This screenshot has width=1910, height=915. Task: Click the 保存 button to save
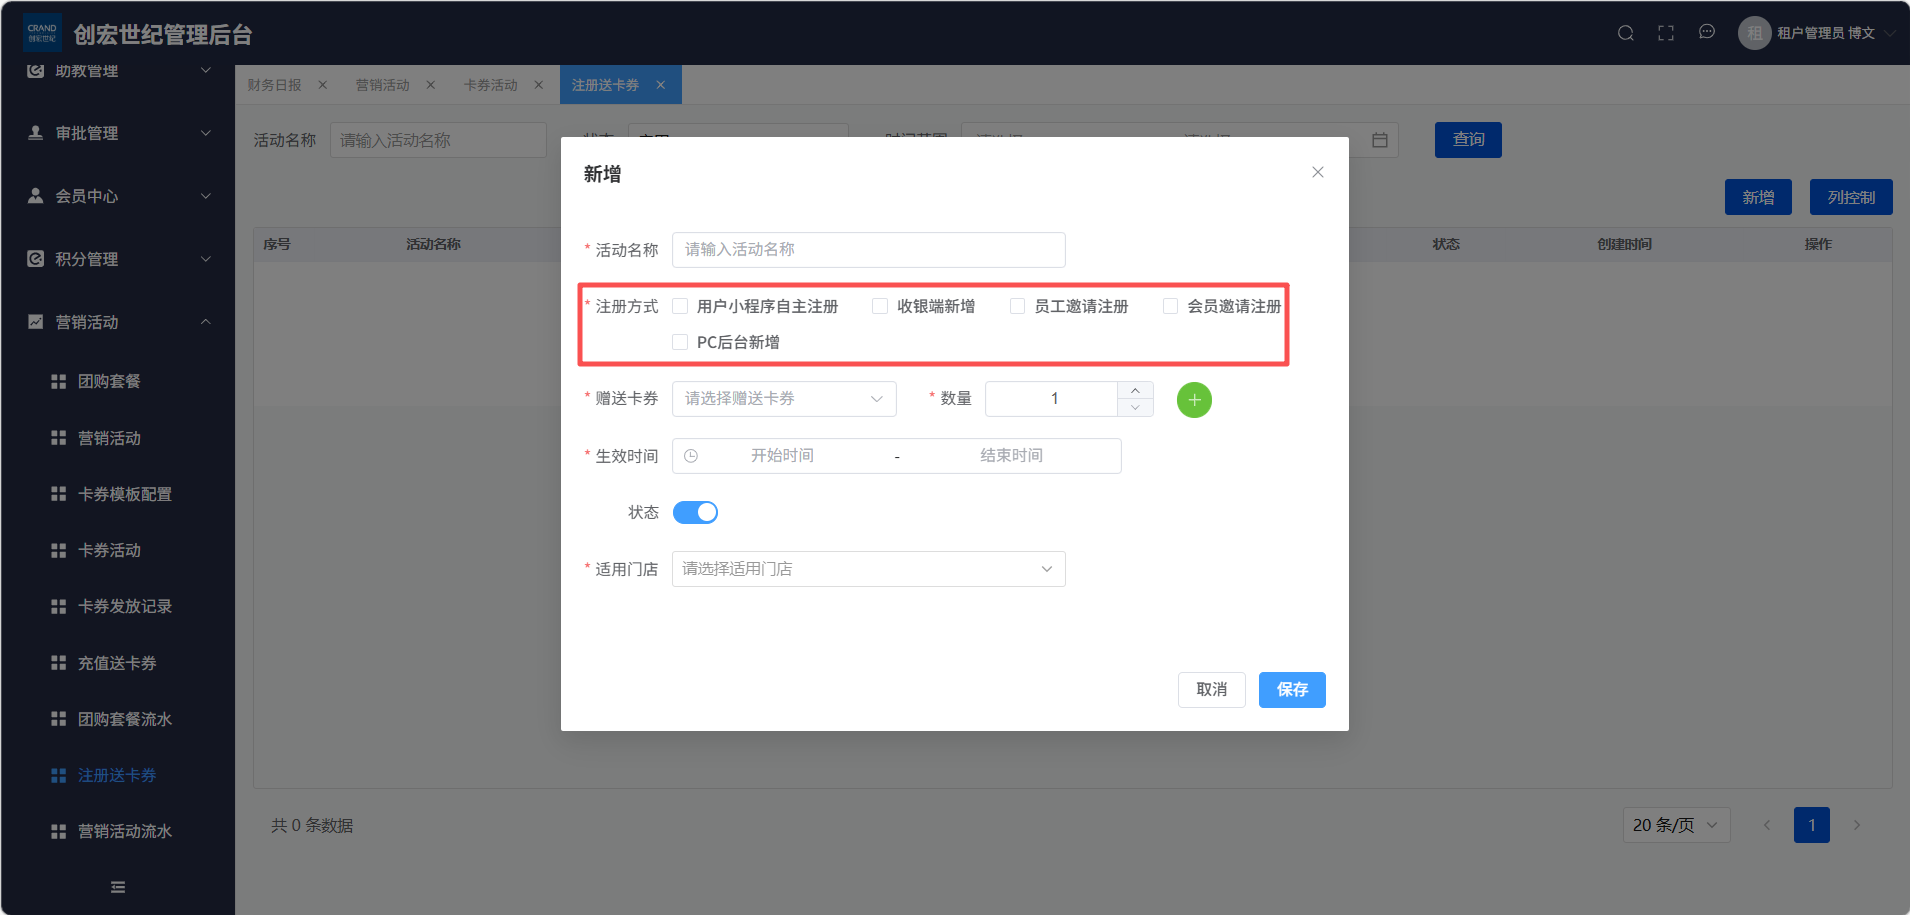1292,689
